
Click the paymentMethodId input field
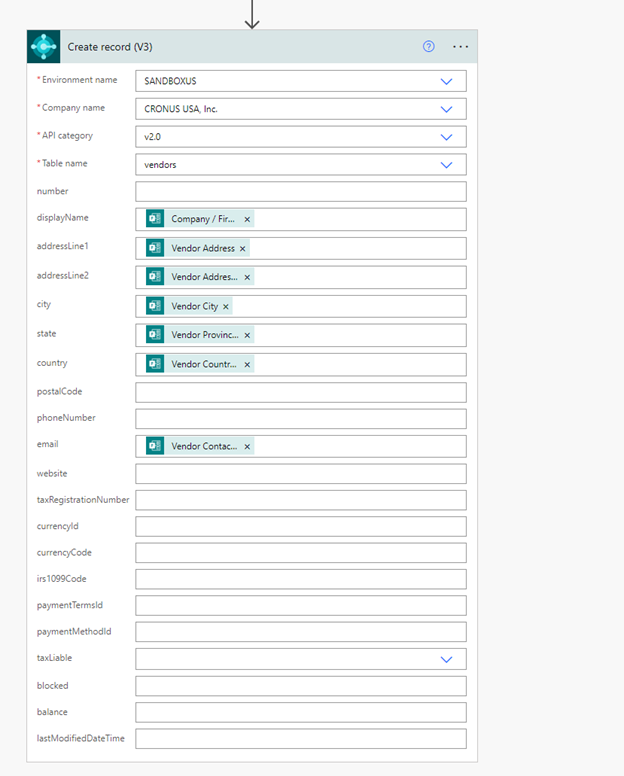point(301,632)
